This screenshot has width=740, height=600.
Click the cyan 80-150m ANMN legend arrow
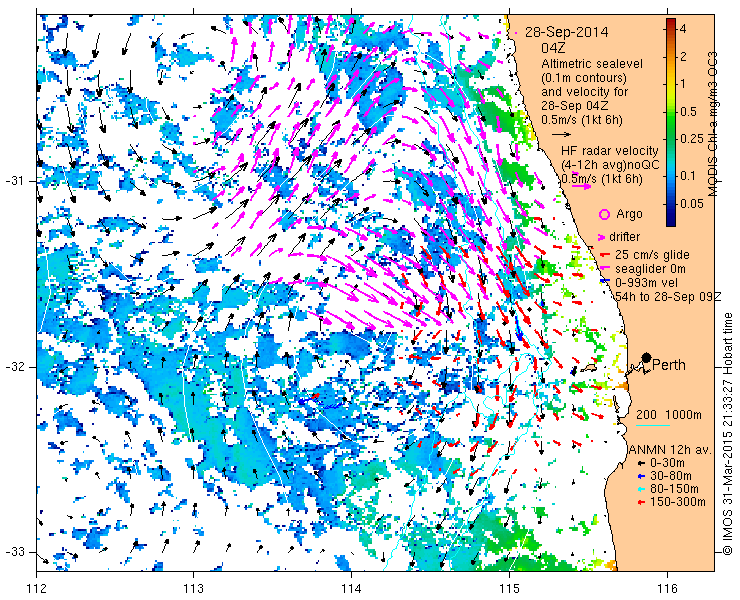(640, 489)
